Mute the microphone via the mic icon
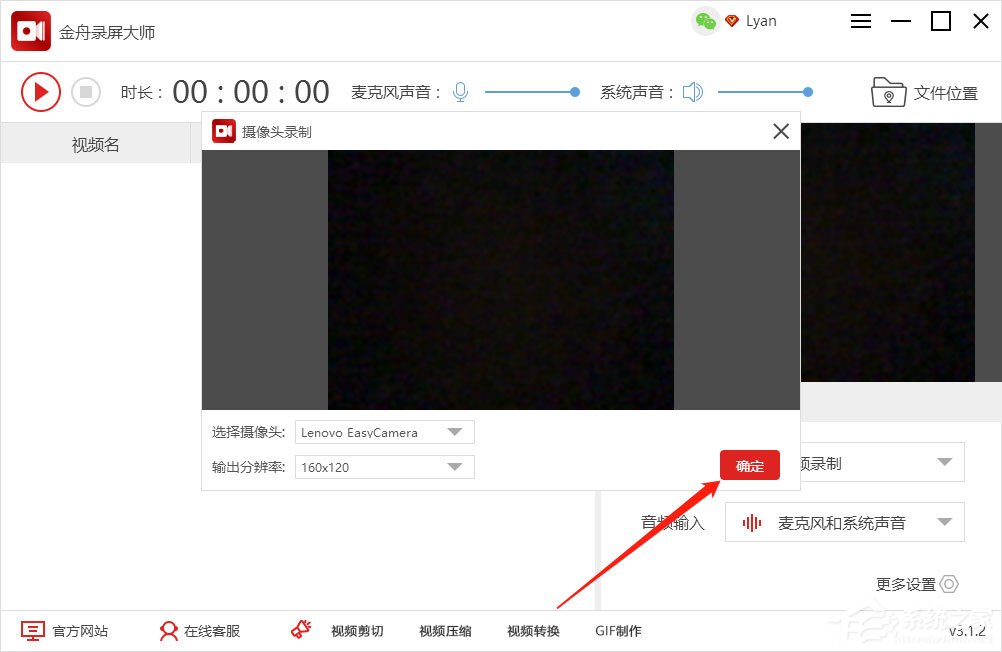 [x=460, y=91]
